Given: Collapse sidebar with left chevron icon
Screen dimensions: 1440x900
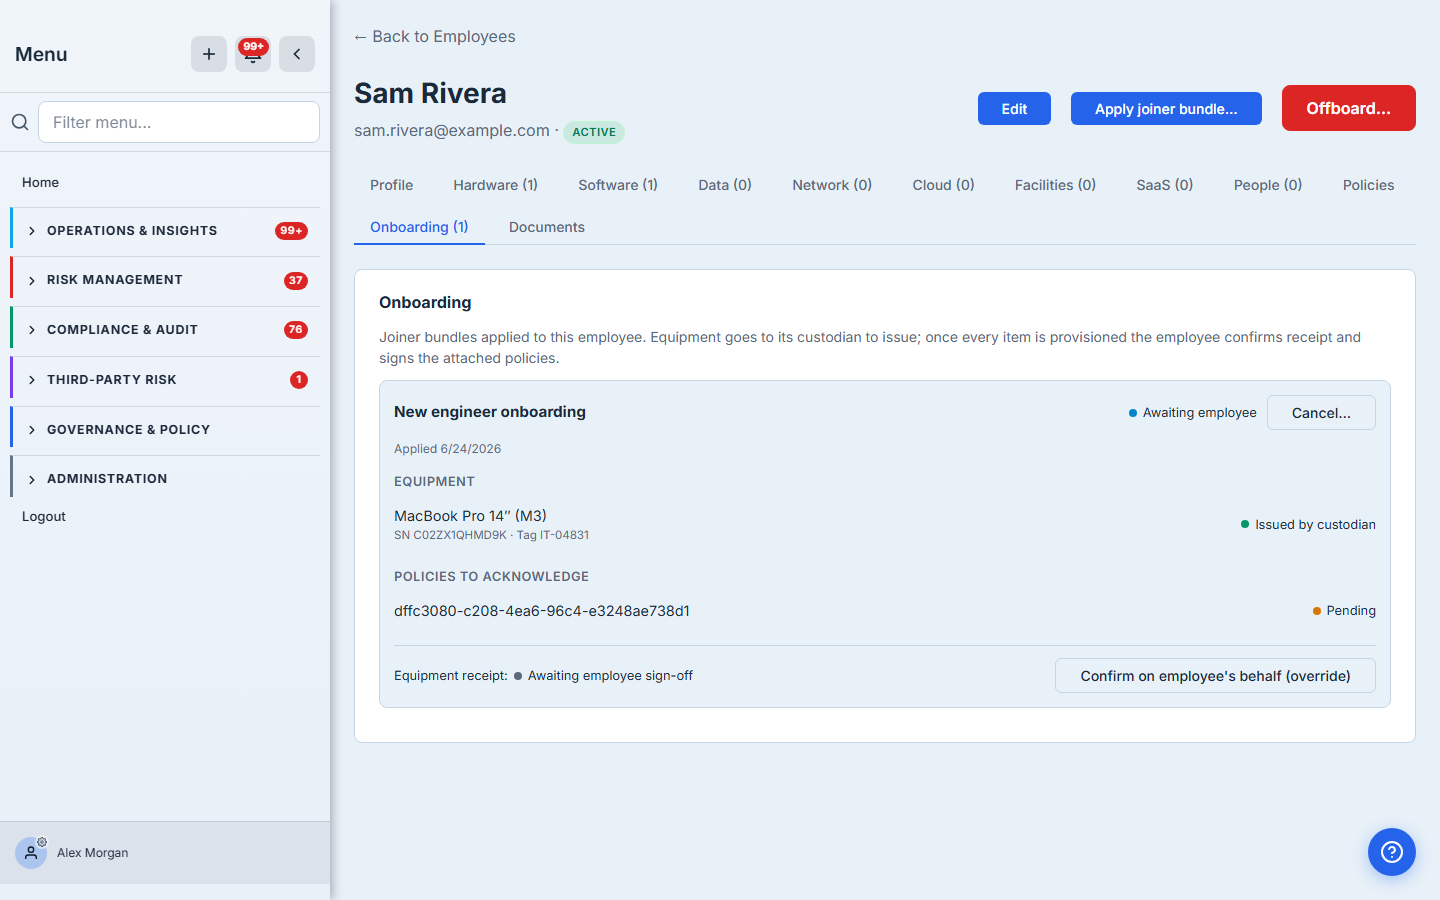Looking at the screenshot, I should pos(297,54).
